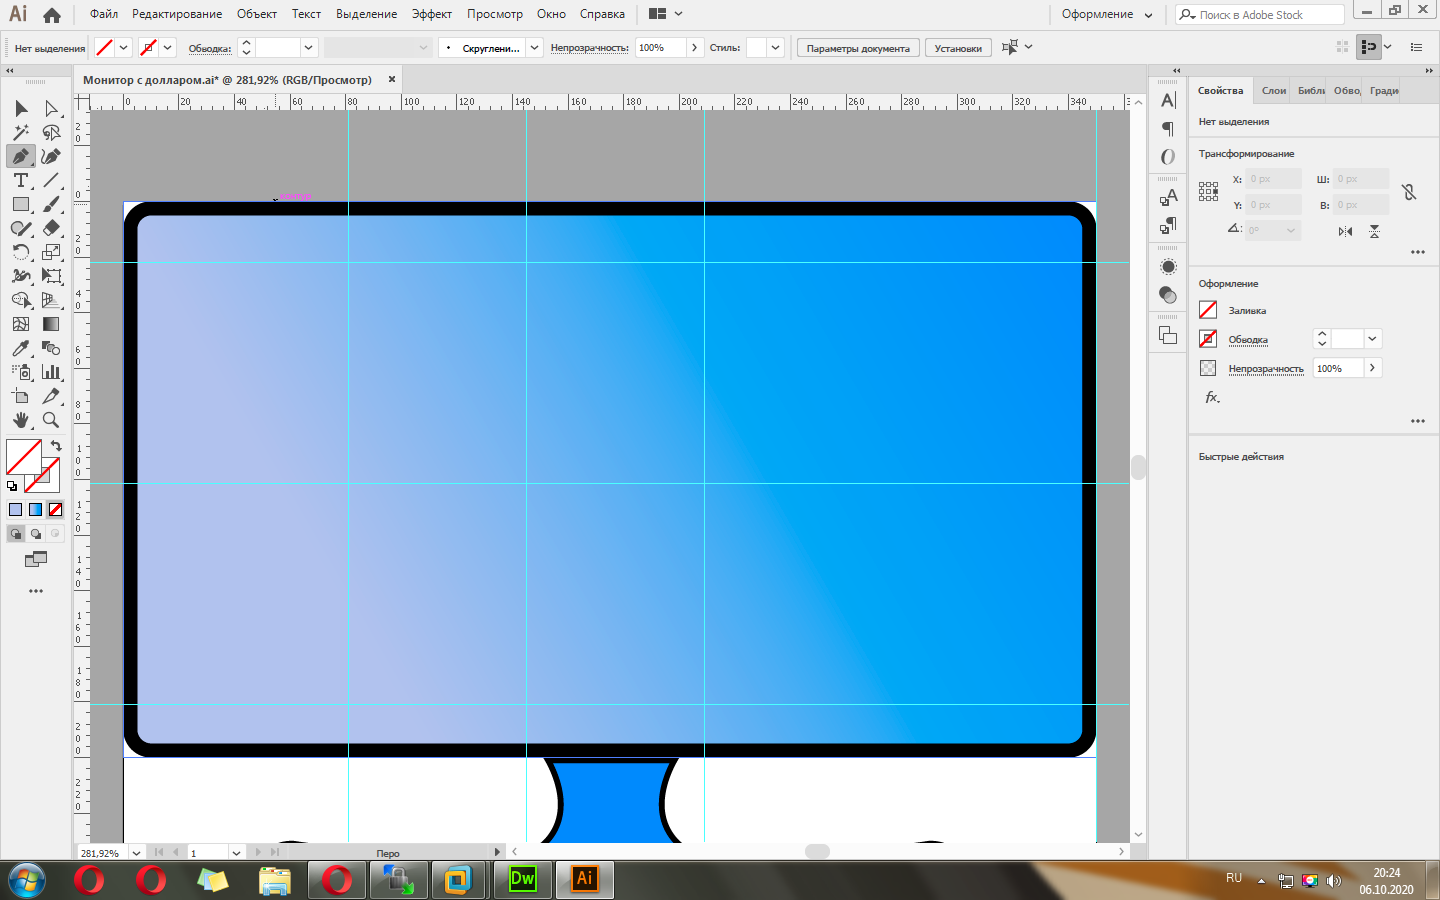Screen dimensions: 1440x900
Task: Select the Perspective Grid tool
Action: click(x=51, y=300)
